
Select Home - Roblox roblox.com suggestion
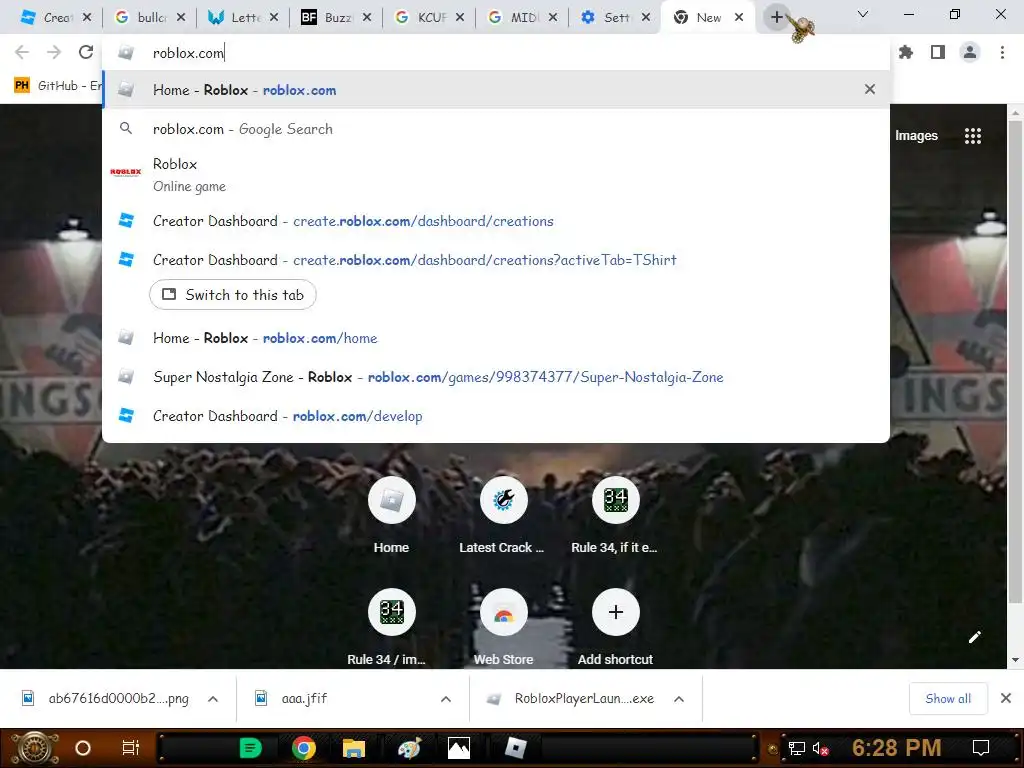[x=496, y=90]
